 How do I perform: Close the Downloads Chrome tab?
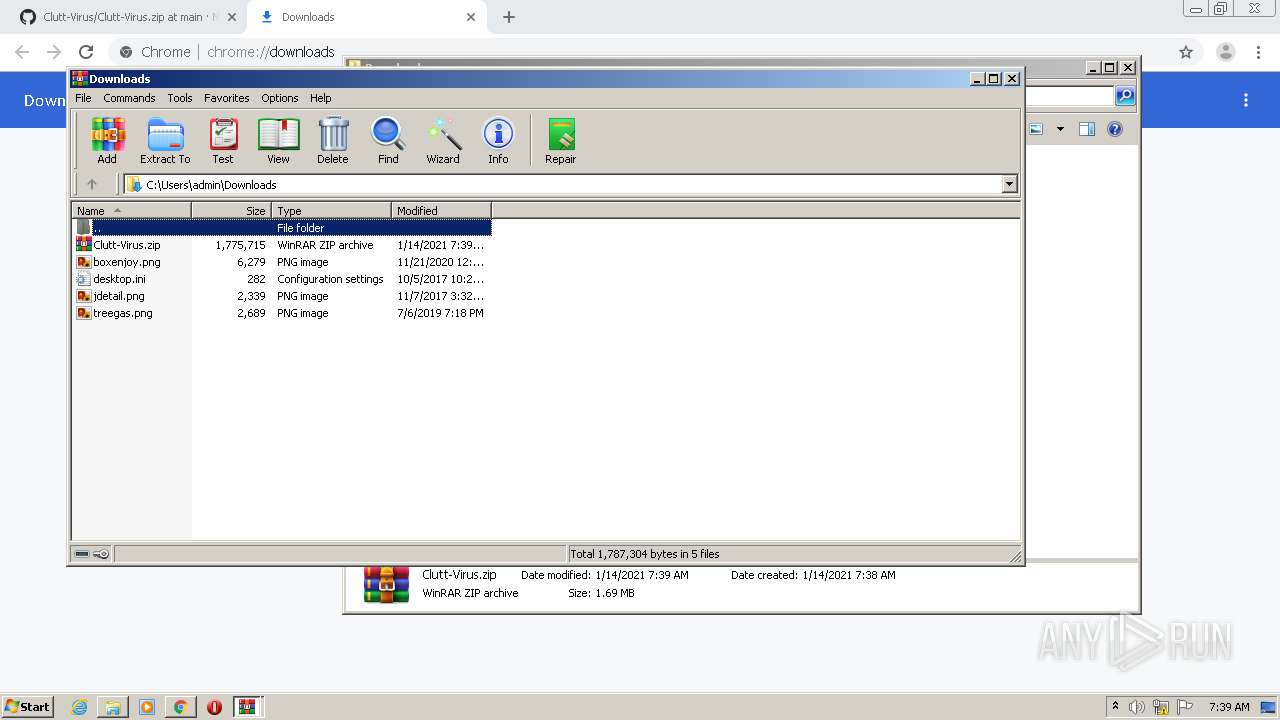click(471, 17)
